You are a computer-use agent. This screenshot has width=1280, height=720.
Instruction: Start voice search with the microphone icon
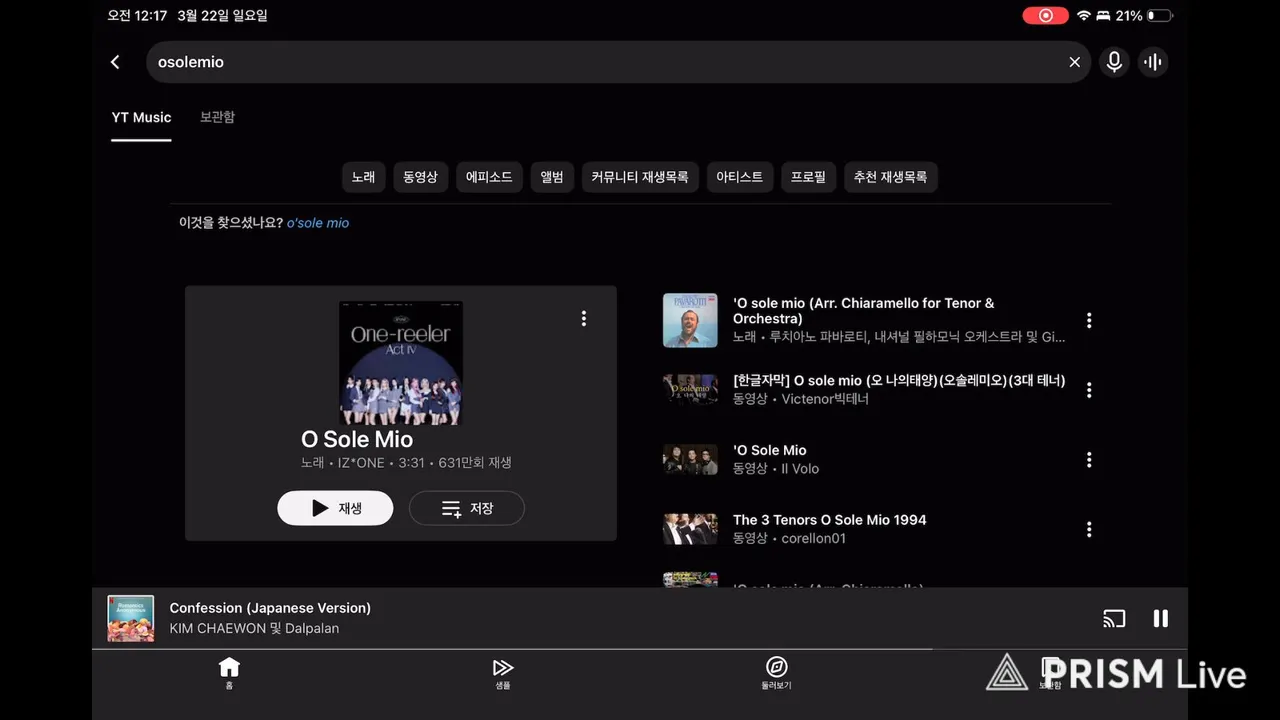tap(1114, 62)
